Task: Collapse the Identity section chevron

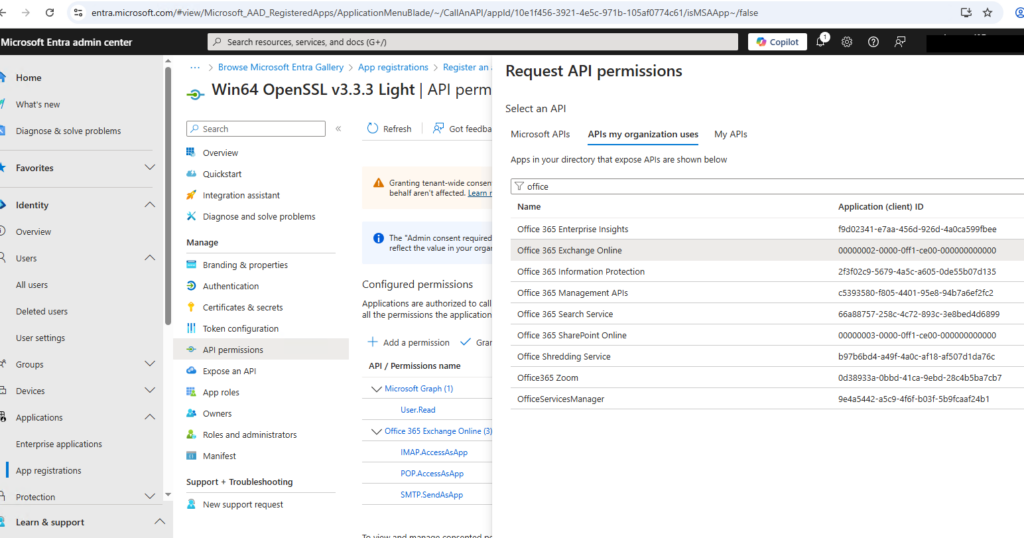Action: coord(150,205)
